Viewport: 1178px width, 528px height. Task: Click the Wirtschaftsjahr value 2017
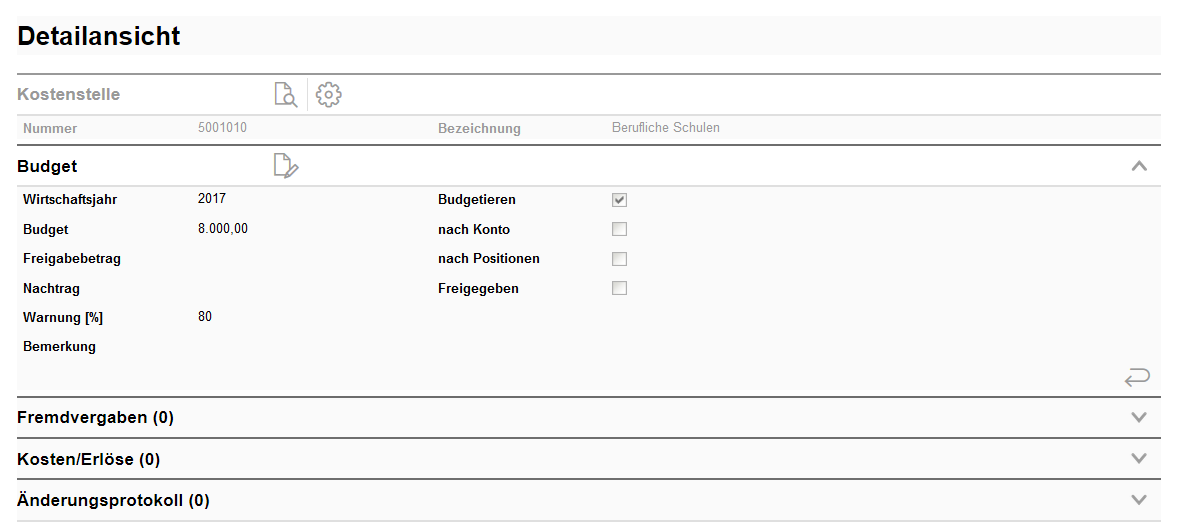coord(212,199)
